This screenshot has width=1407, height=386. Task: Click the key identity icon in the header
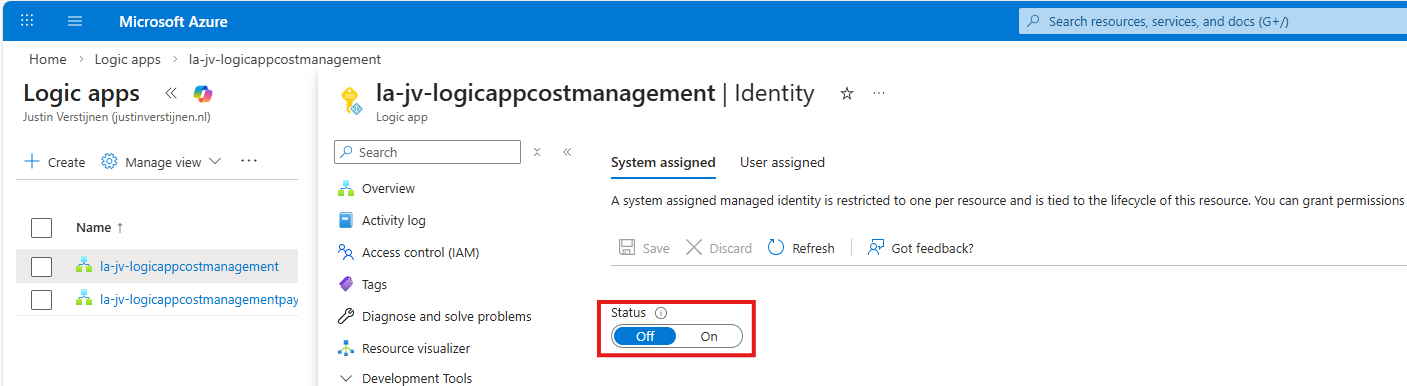[x=351, y=100]
